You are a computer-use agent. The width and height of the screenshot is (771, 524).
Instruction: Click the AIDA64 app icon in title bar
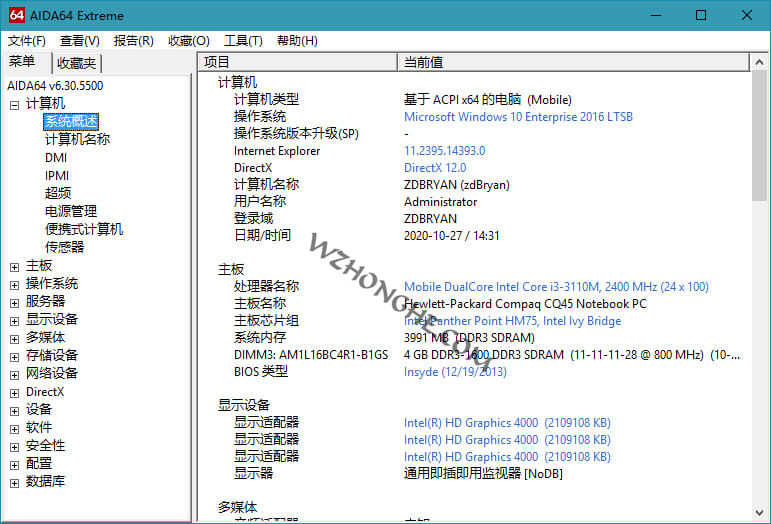(16, 15)
